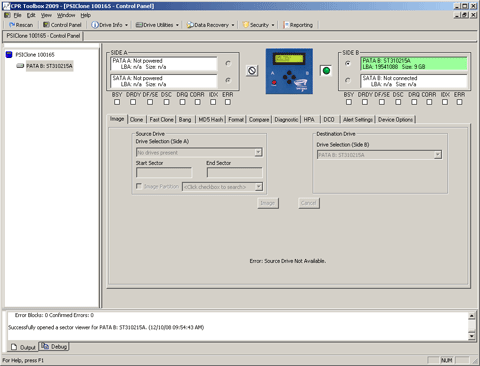Image resolution: width=480 pixels, height=366 pixels.
Task: Click the Reporting toolbar icon
Action: [x=286, y=25]
